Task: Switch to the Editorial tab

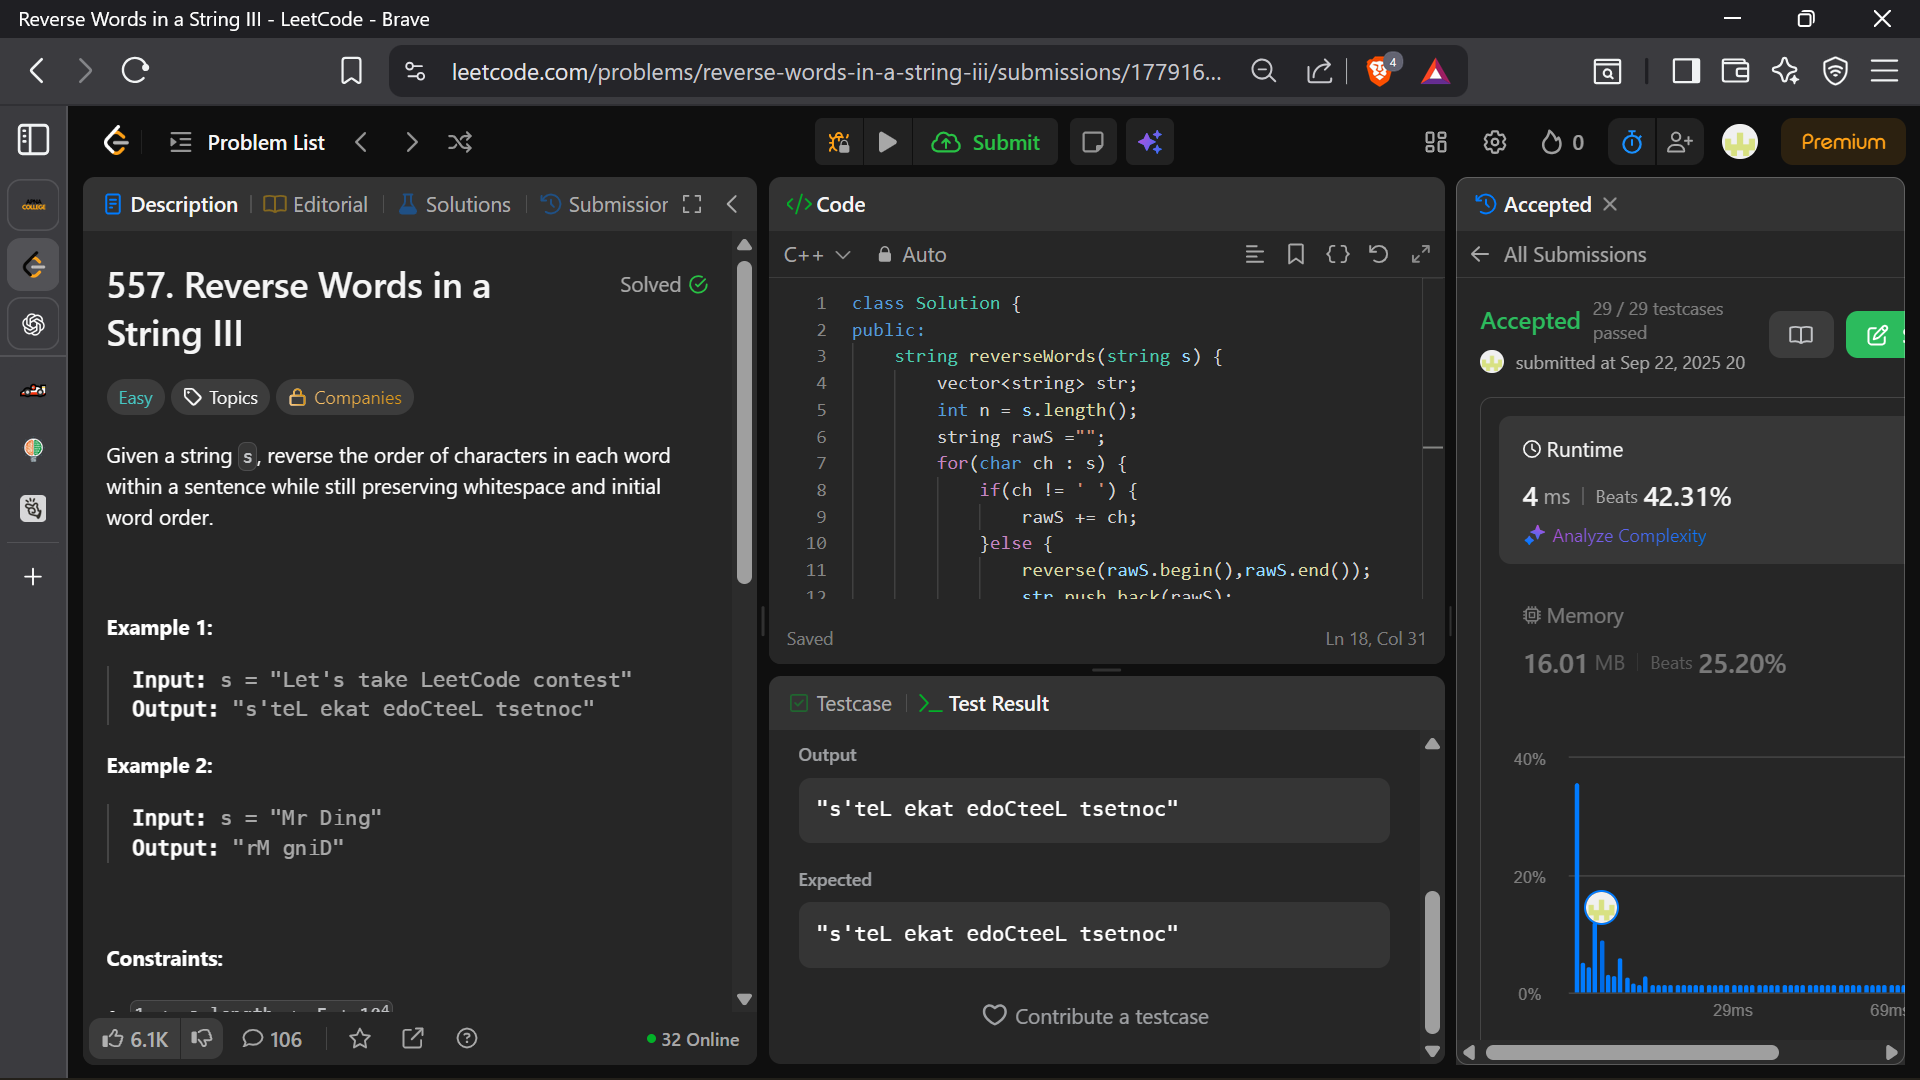Action: click(316, 205)
